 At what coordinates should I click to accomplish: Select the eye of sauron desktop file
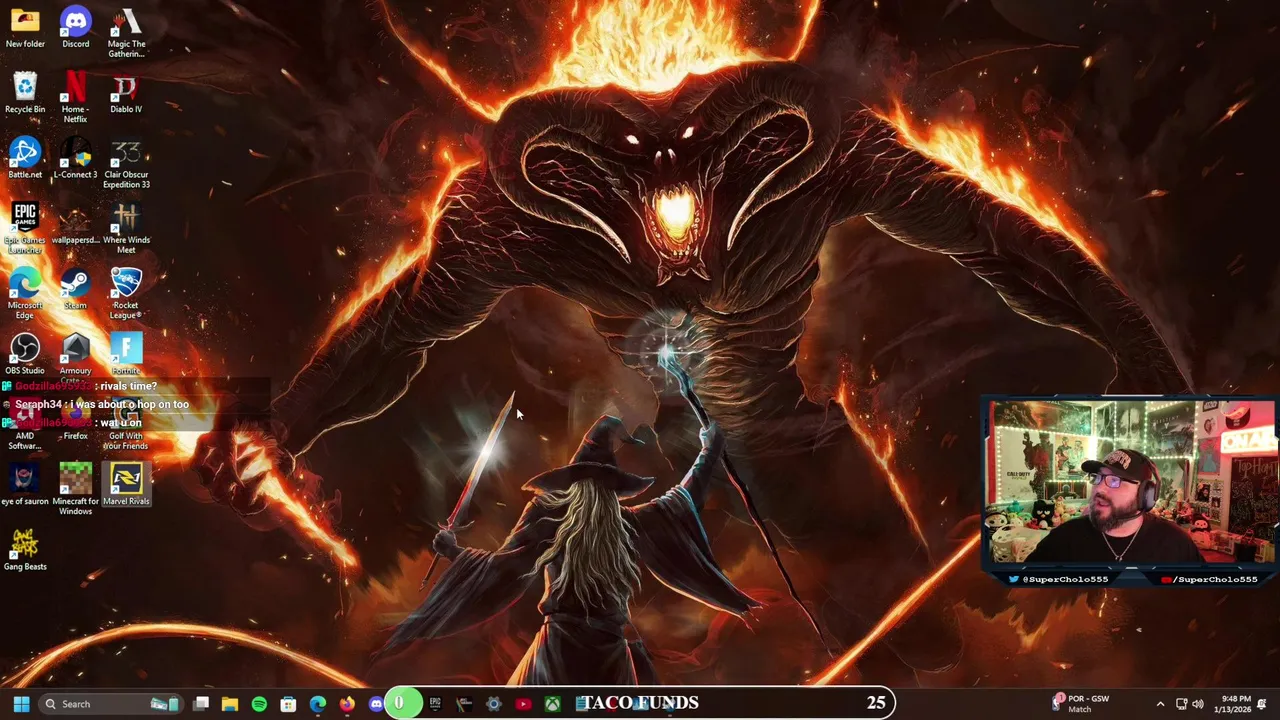pos(25,485)
